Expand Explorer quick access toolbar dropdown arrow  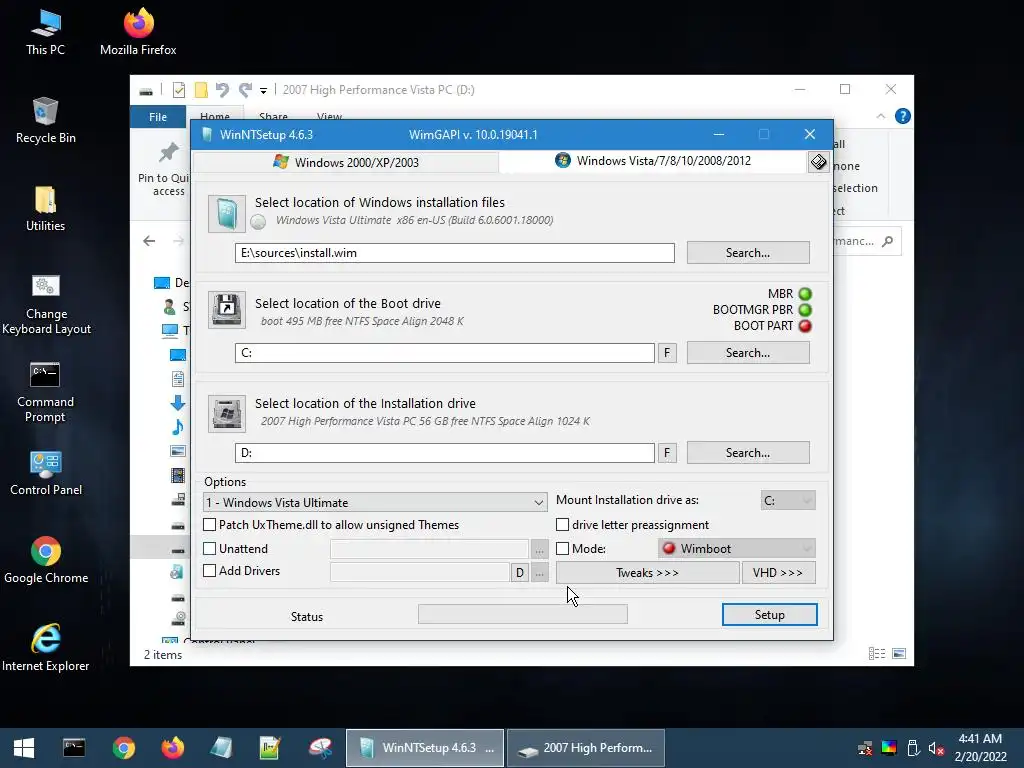pyautogui.click(x=263, y=90)
